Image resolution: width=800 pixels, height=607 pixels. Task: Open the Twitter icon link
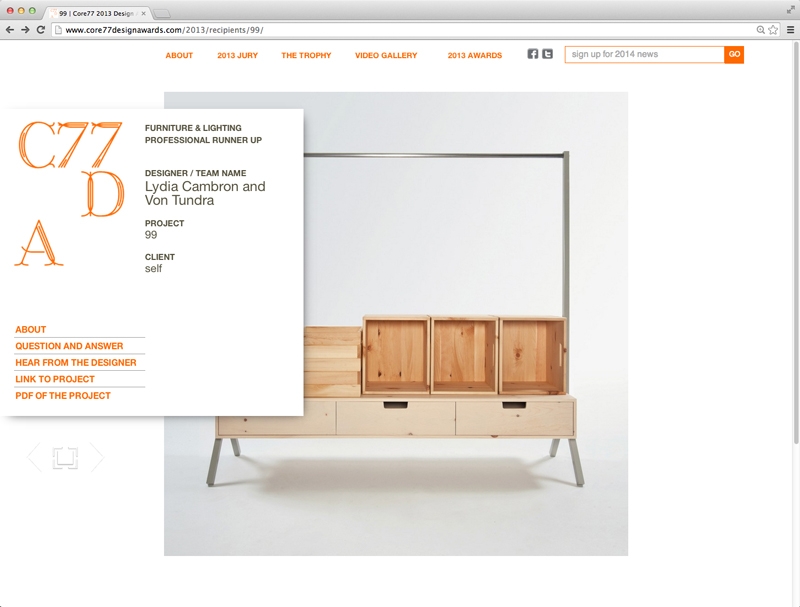coord(547,54)
